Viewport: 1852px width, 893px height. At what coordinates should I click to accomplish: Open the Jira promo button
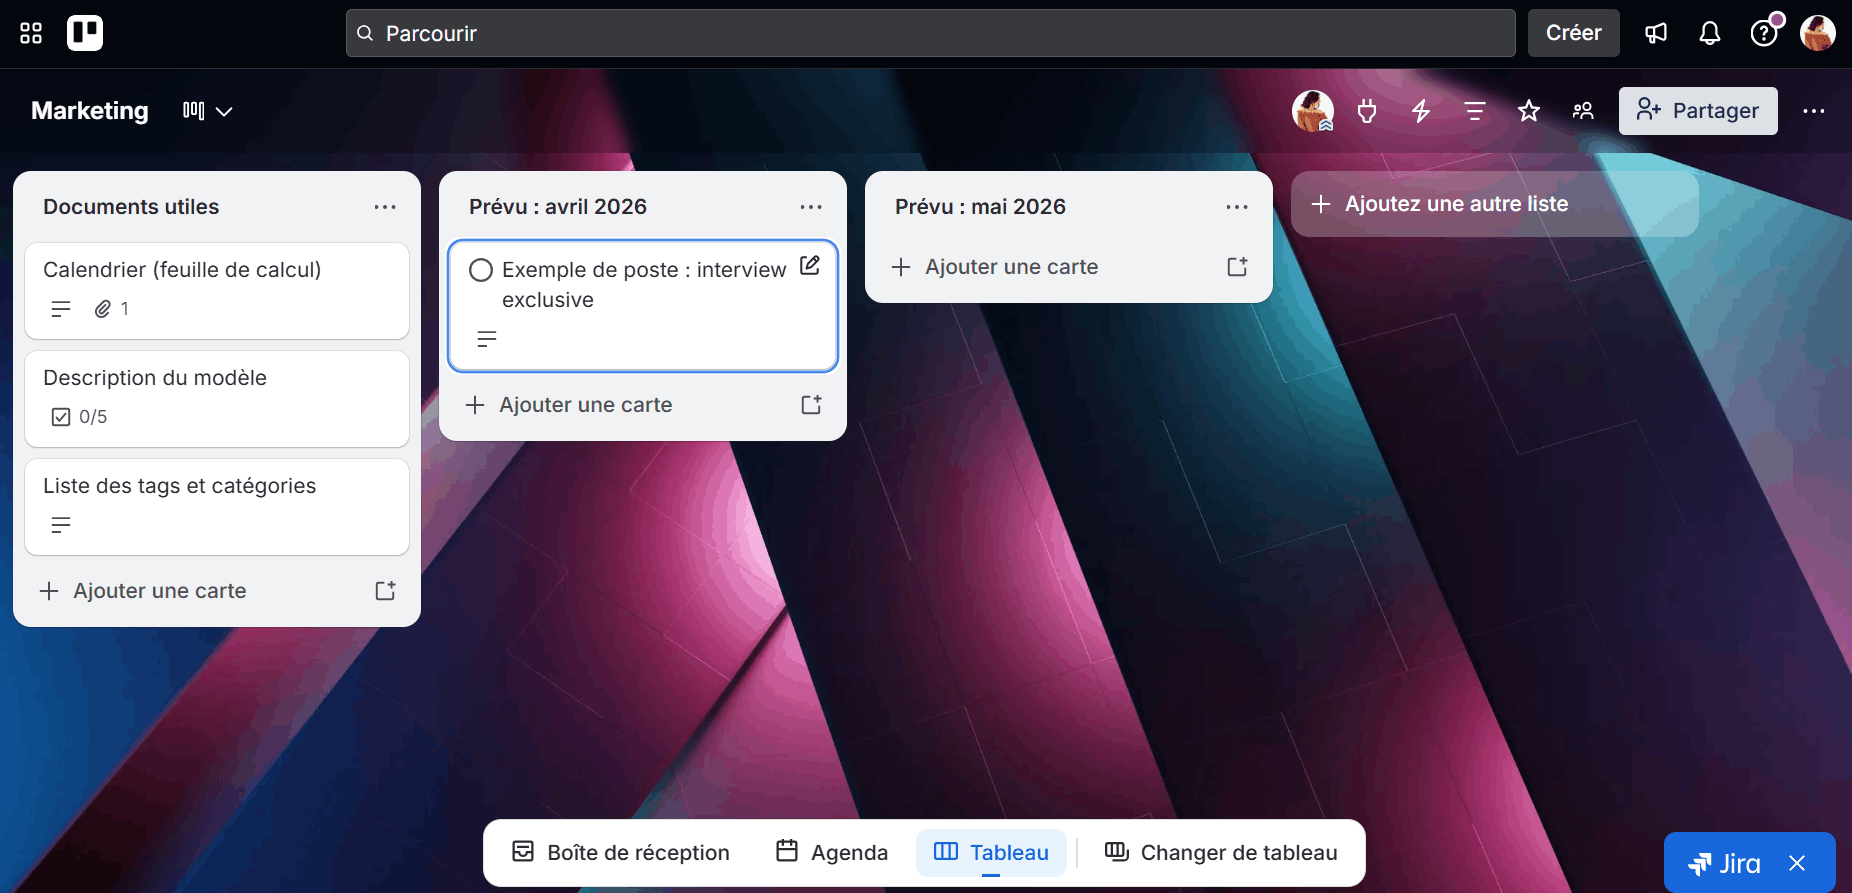[x=1723, y=863]
